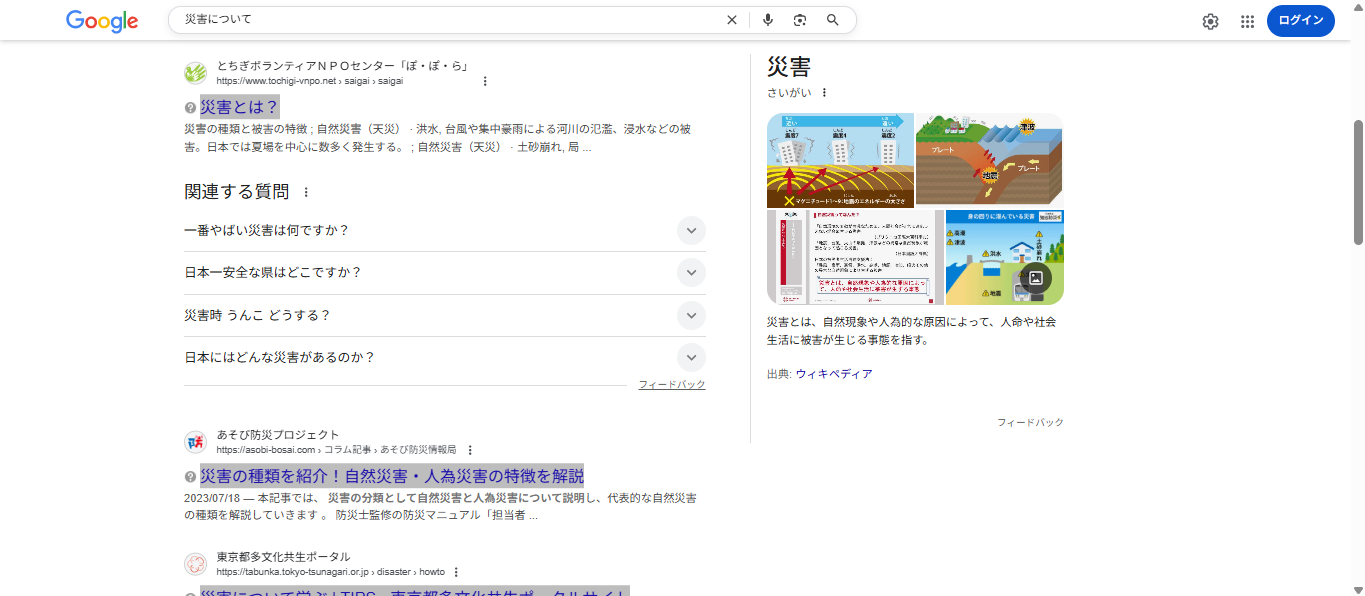Open the plate tectonics tsunami diagram image
Screen dimensions: 1365x596
(990, 160)
